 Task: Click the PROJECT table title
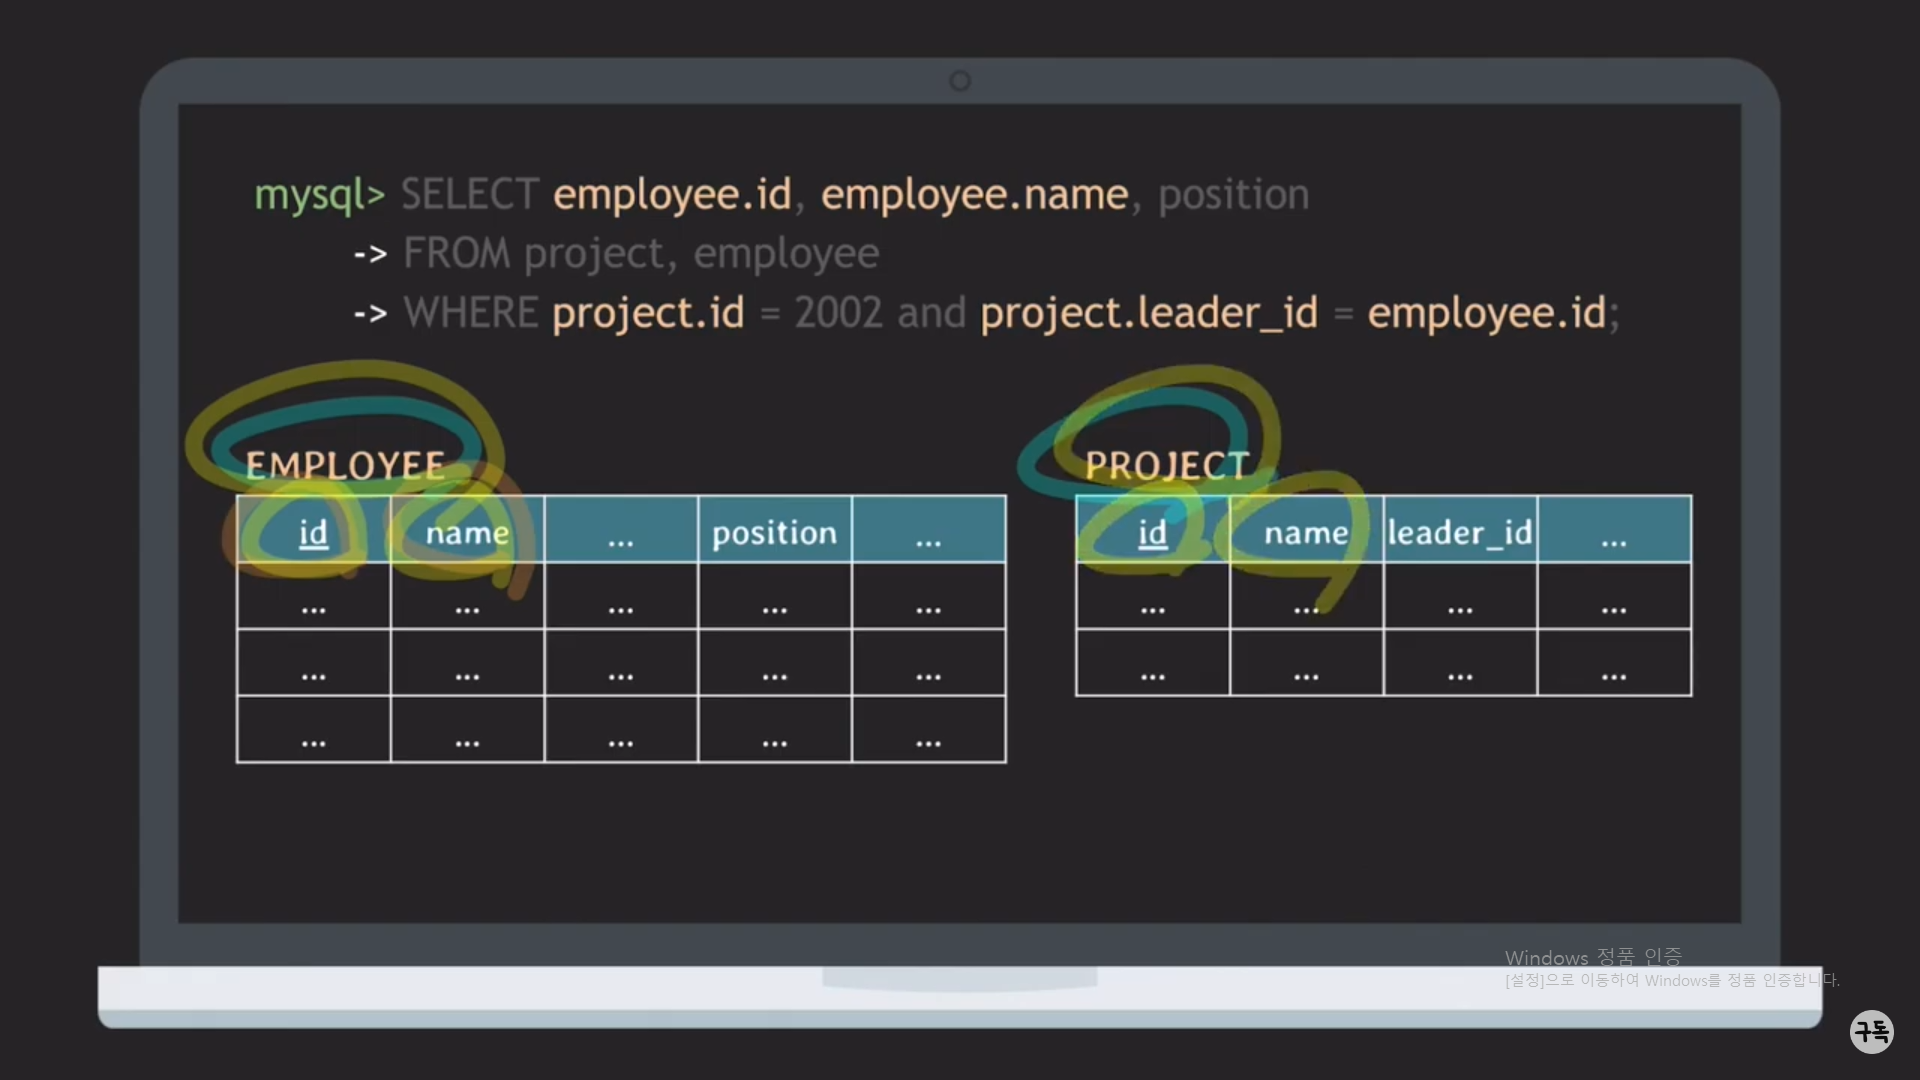[x=1167, y=466]
